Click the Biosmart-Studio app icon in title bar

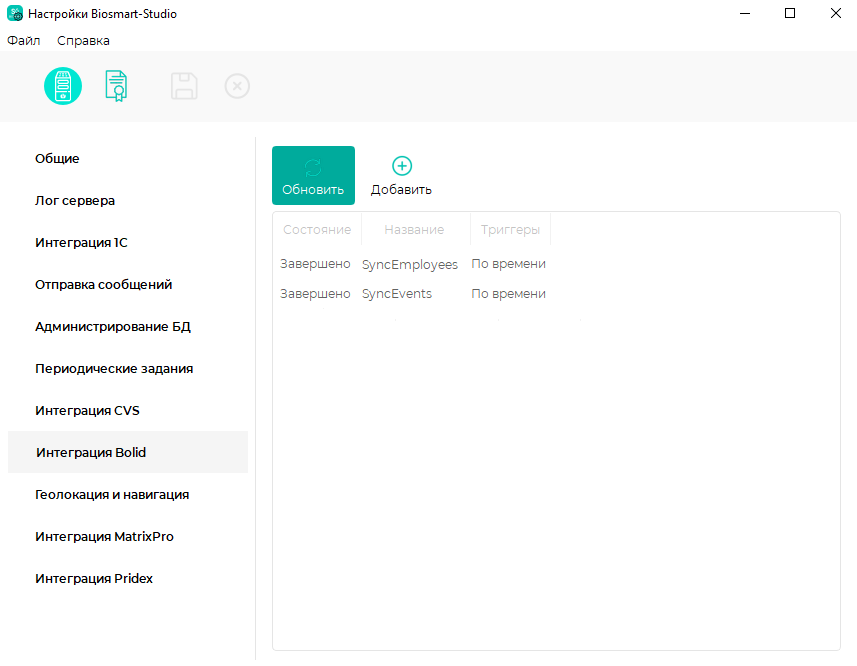pos(15,13)
